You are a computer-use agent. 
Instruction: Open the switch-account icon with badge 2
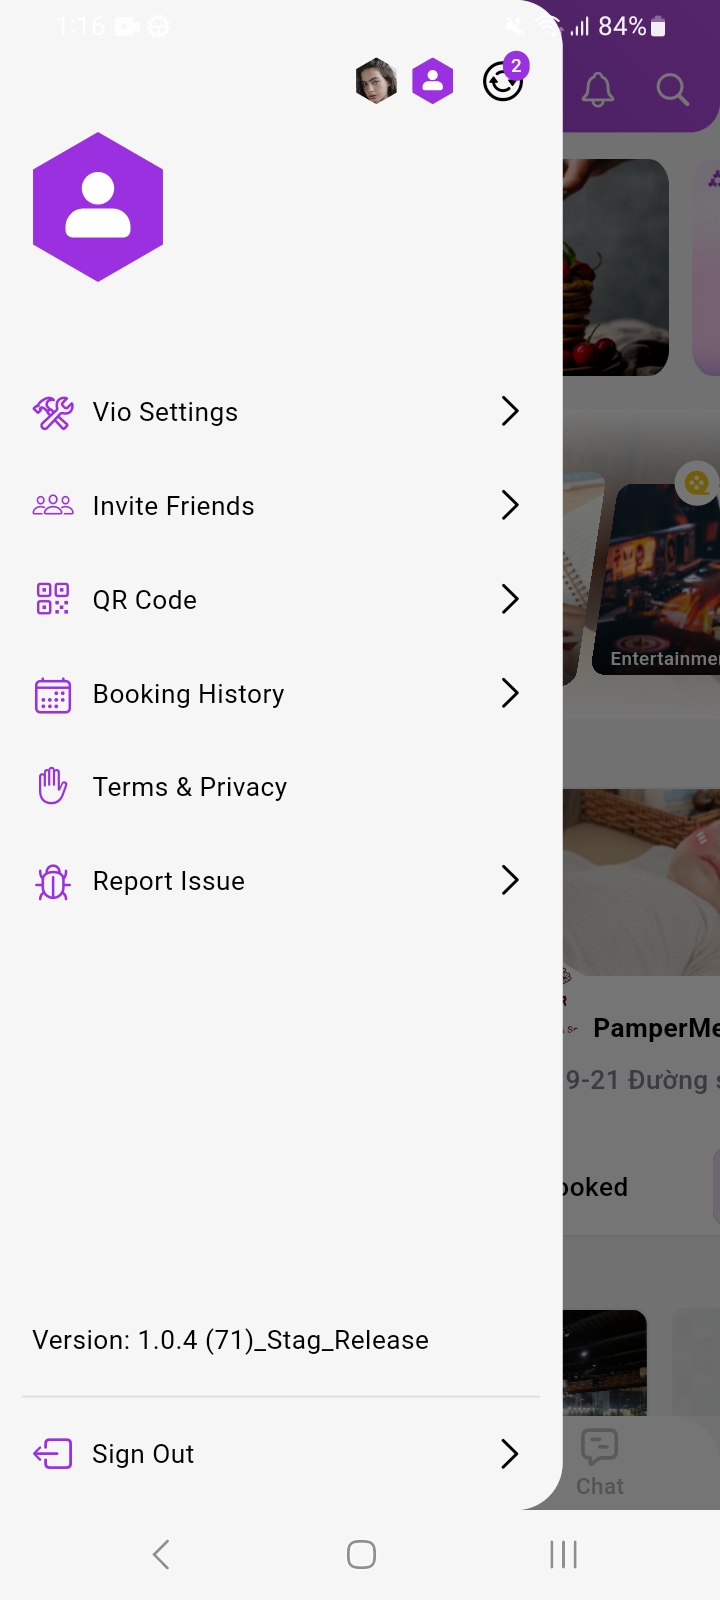pyautogui.click(x=503, y=81)
